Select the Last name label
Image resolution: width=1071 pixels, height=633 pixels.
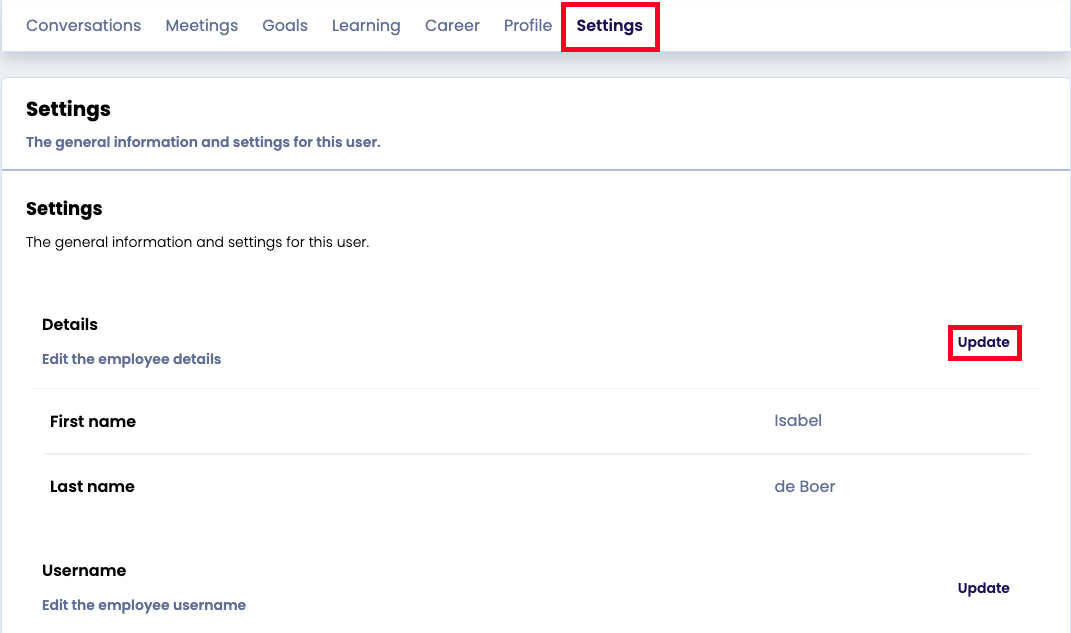(92, 487)
